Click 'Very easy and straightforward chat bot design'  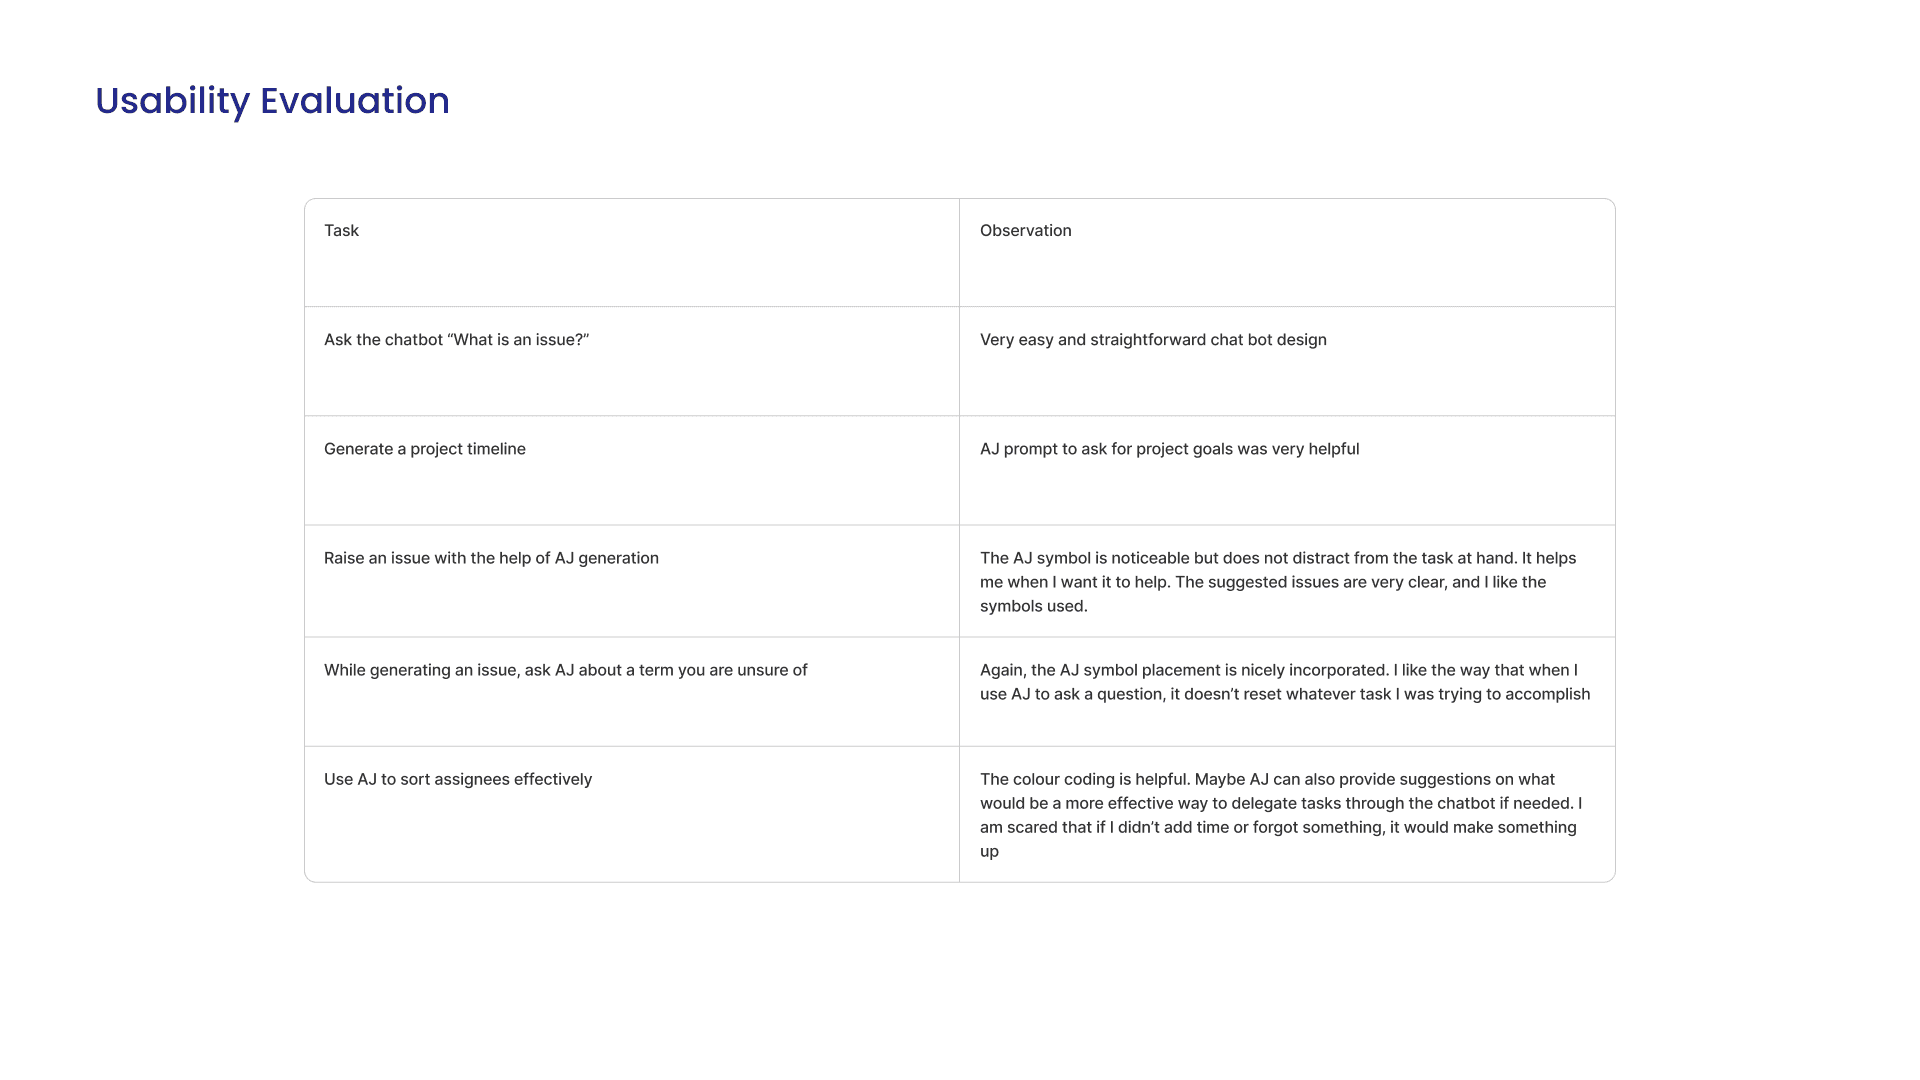pyautogui.click(x=1153, y=340)
